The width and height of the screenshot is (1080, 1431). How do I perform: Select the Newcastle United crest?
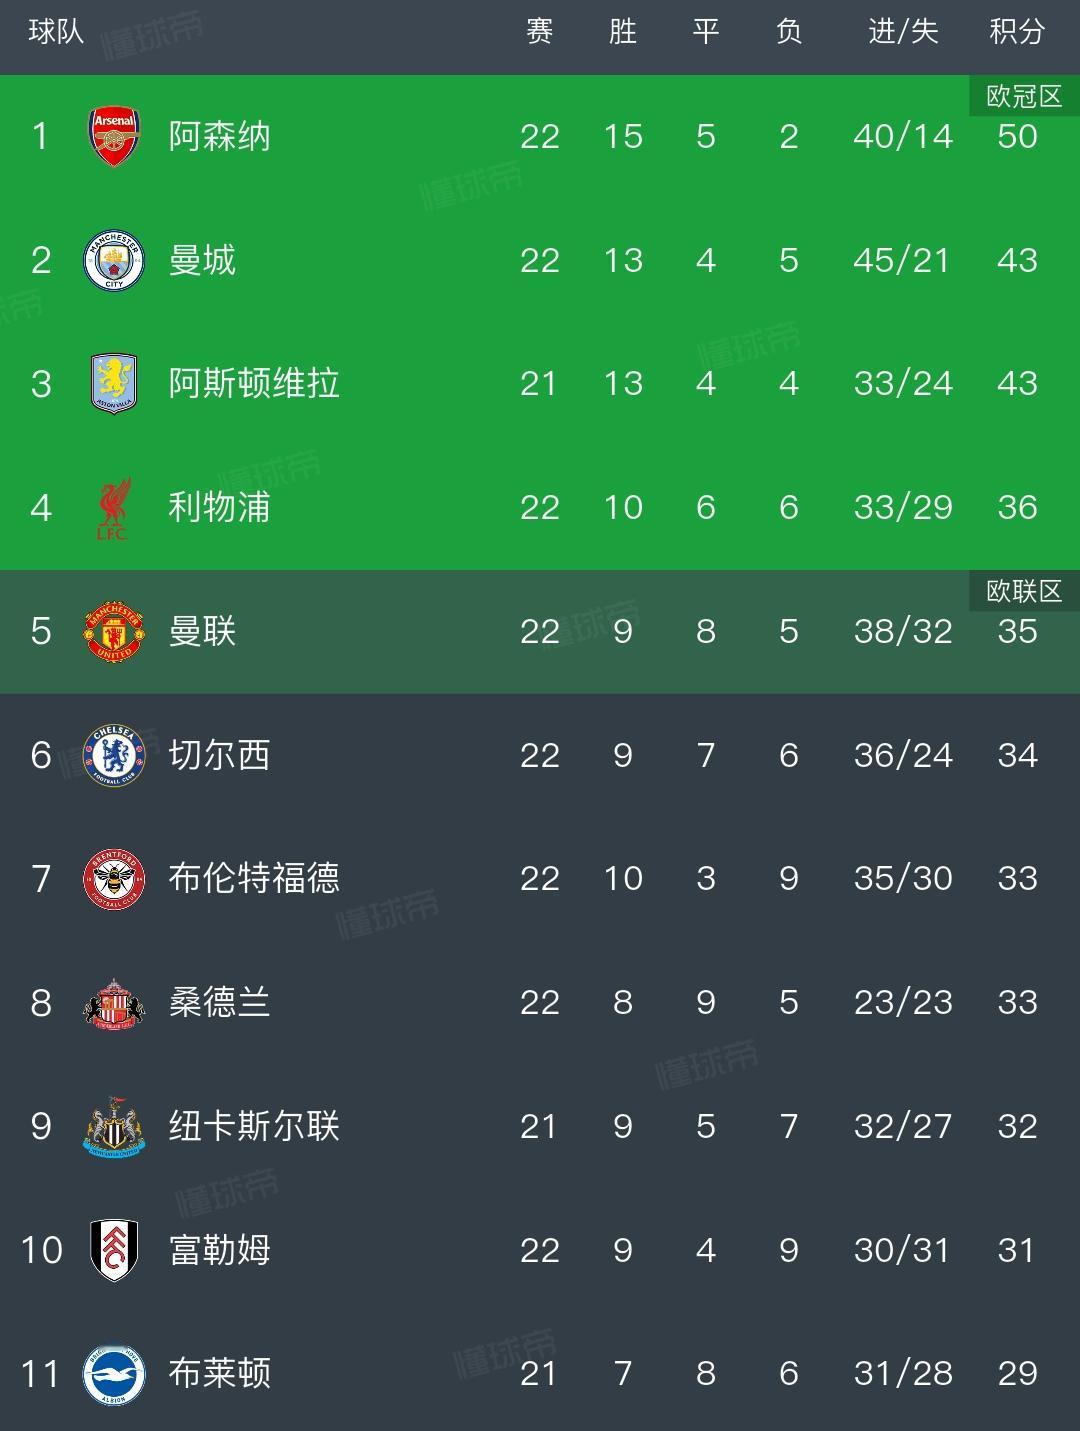click(x=114, y=1127)
